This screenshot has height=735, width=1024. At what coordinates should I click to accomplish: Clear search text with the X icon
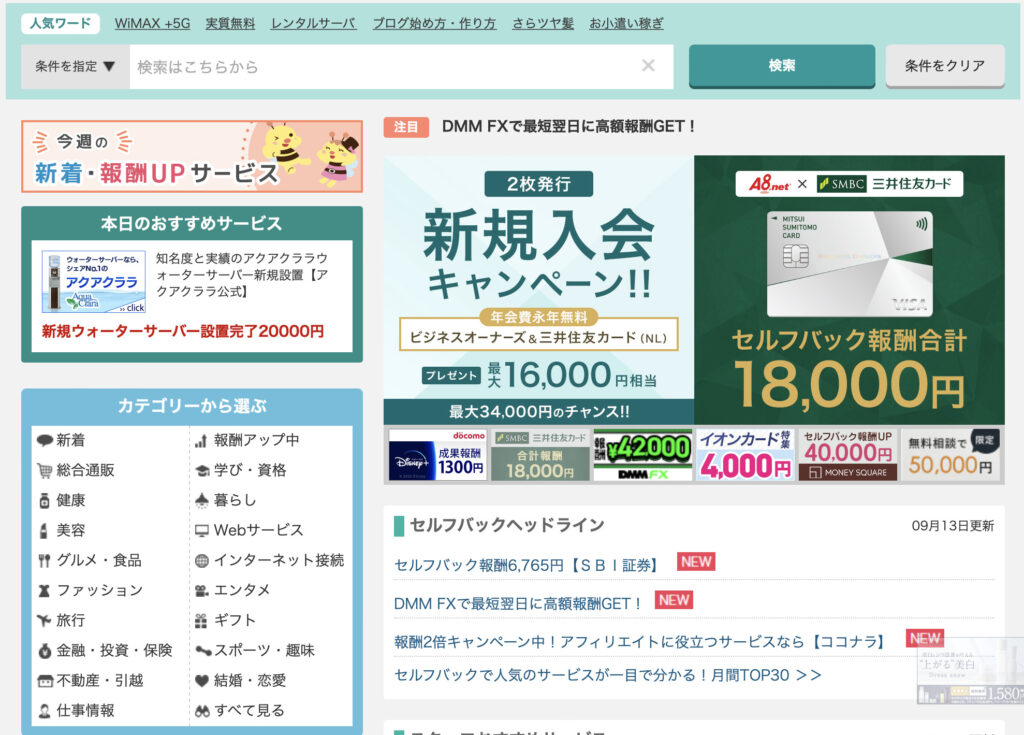click(648, 66)
